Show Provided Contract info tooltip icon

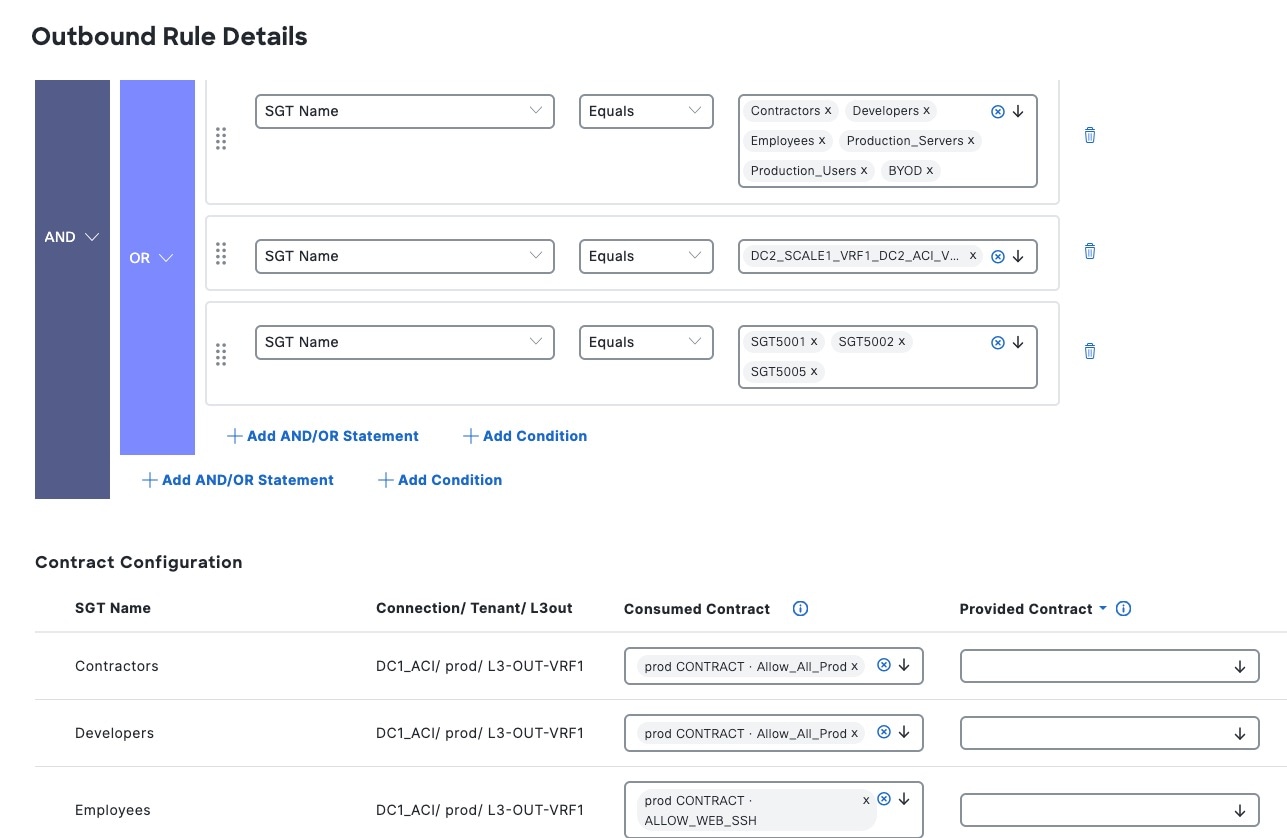1123,609
